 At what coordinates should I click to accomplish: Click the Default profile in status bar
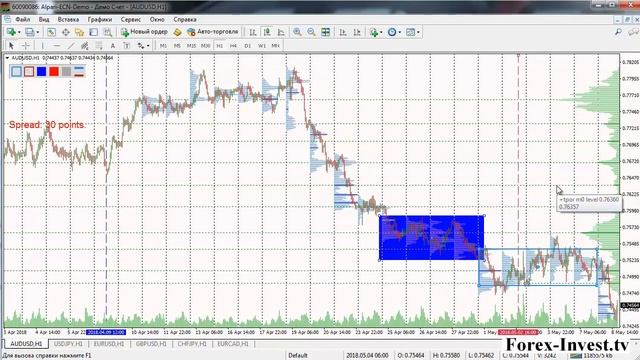point(298,356)
